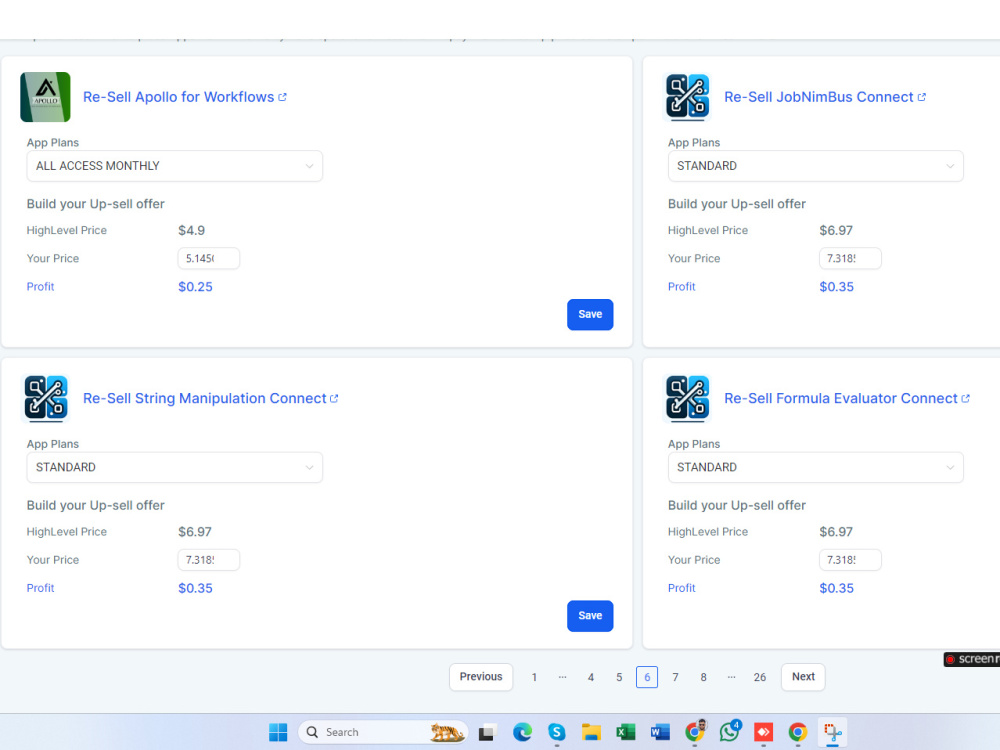Screen dimensions: 1000x750
Task: Open Re-Sell JobNimBus Connect link
Action: pos(819,97)
